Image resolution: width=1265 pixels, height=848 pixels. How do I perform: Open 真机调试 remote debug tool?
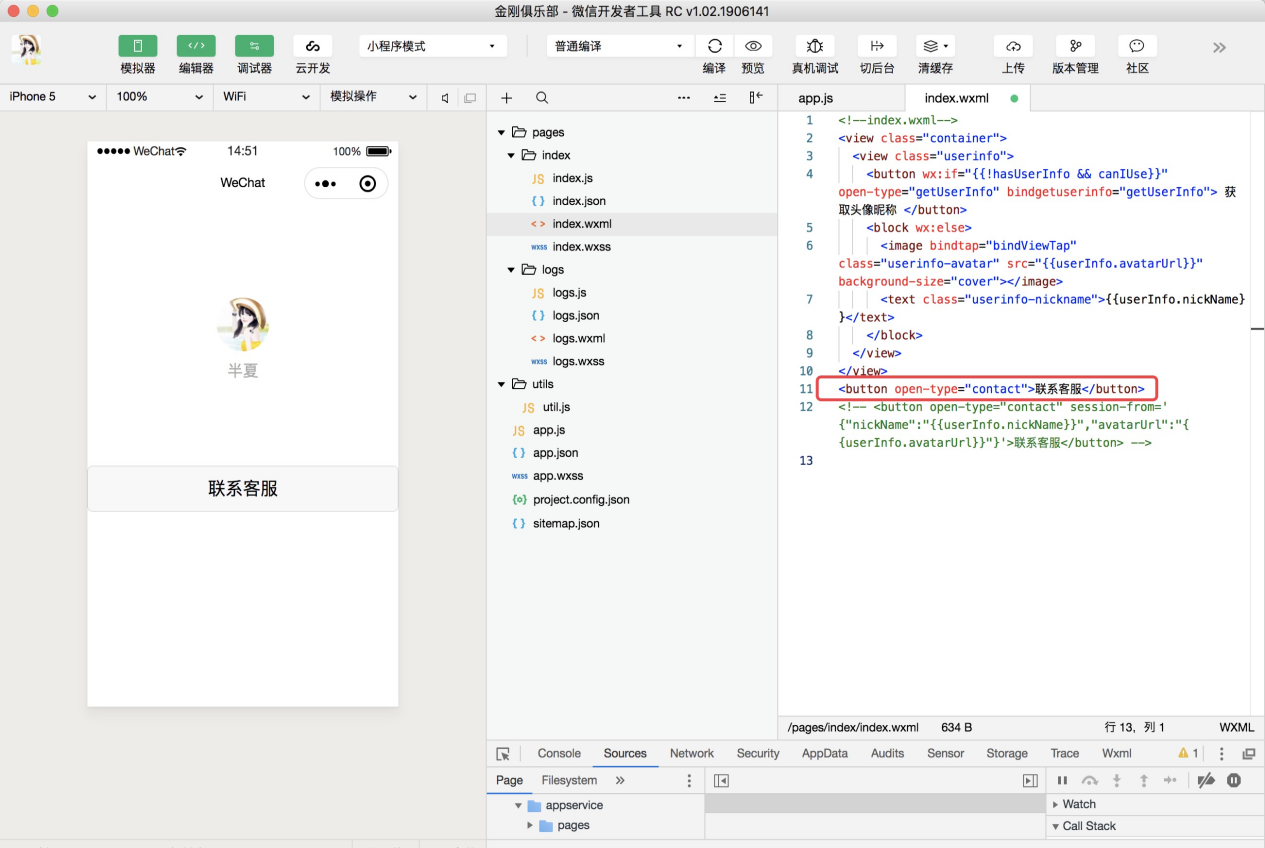815,46
